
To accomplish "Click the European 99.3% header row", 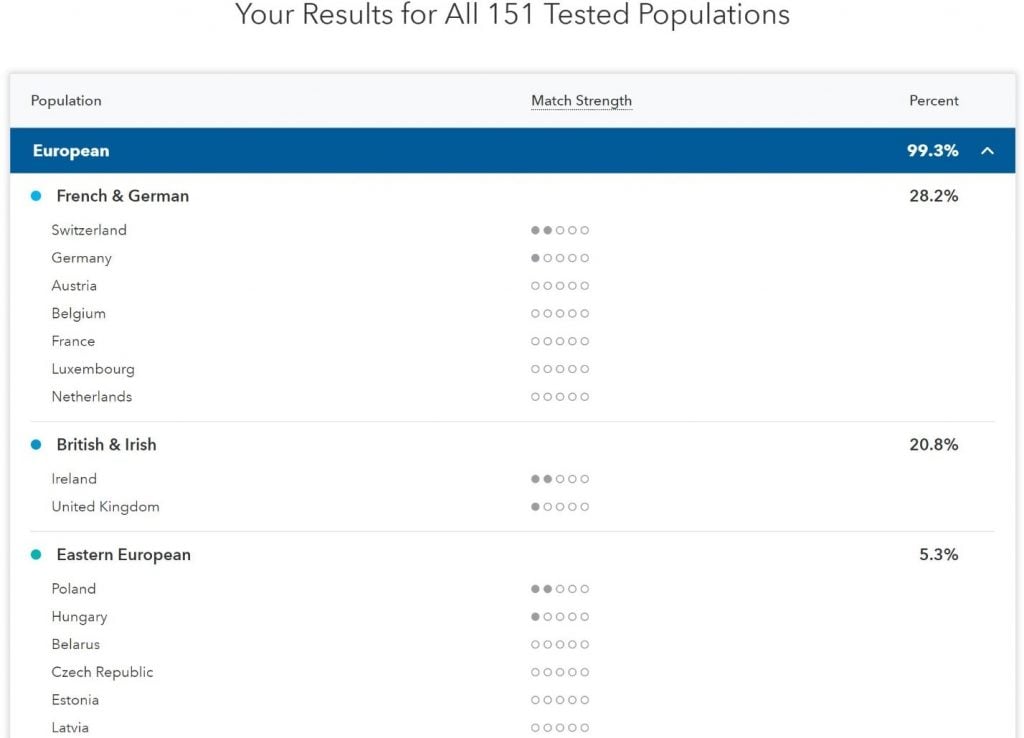I will tap(513, 151).
